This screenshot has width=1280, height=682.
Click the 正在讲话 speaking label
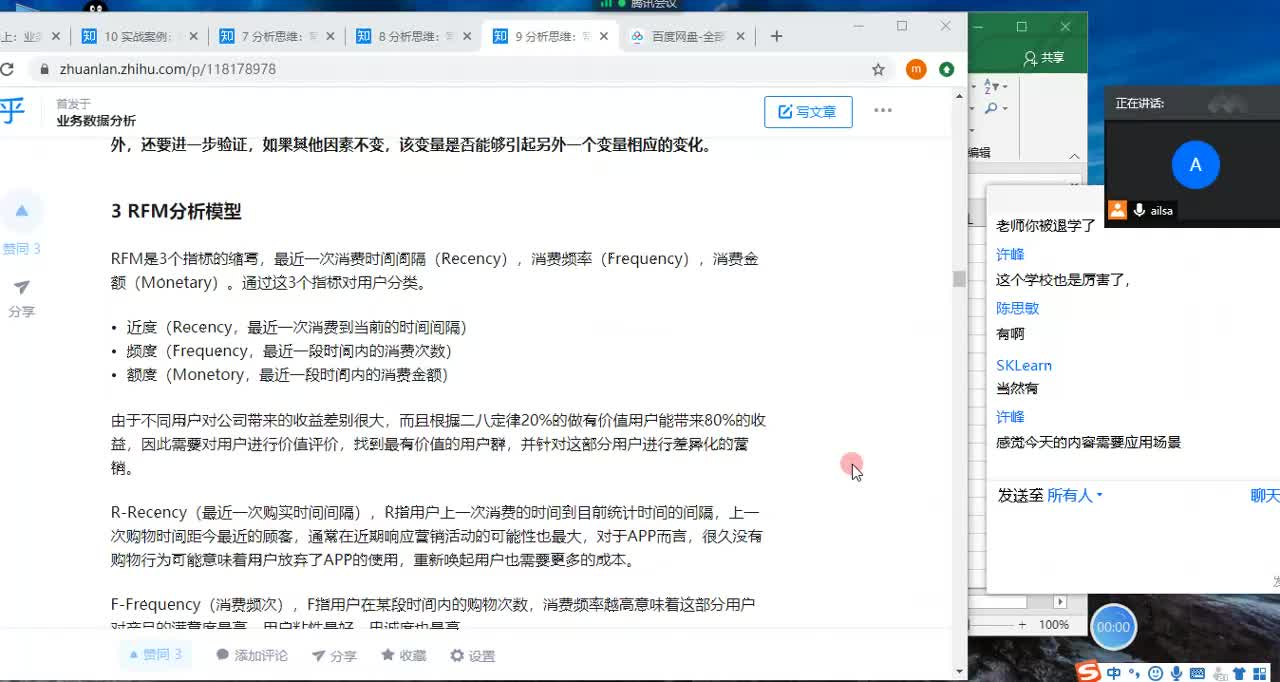tap(1140, 103)
